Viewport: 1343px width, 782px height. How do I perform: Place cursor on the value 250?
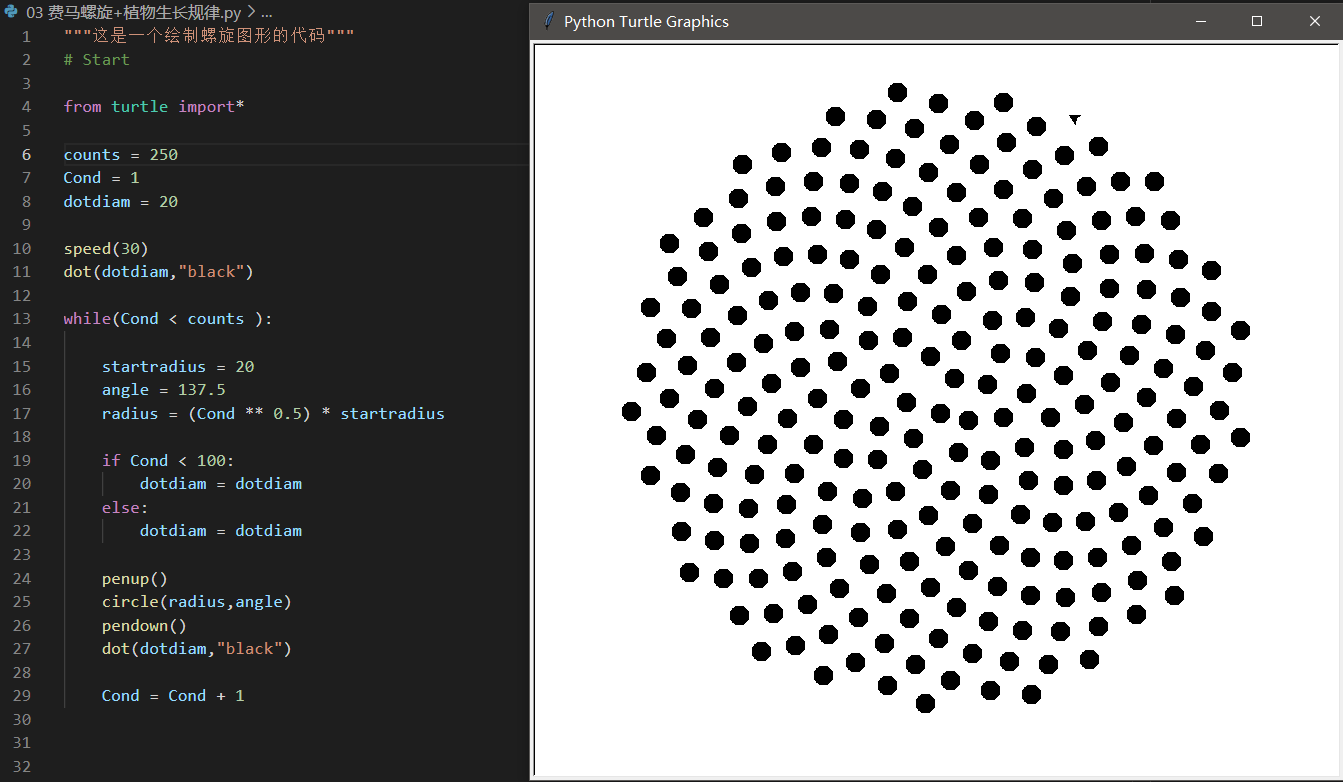163,154
